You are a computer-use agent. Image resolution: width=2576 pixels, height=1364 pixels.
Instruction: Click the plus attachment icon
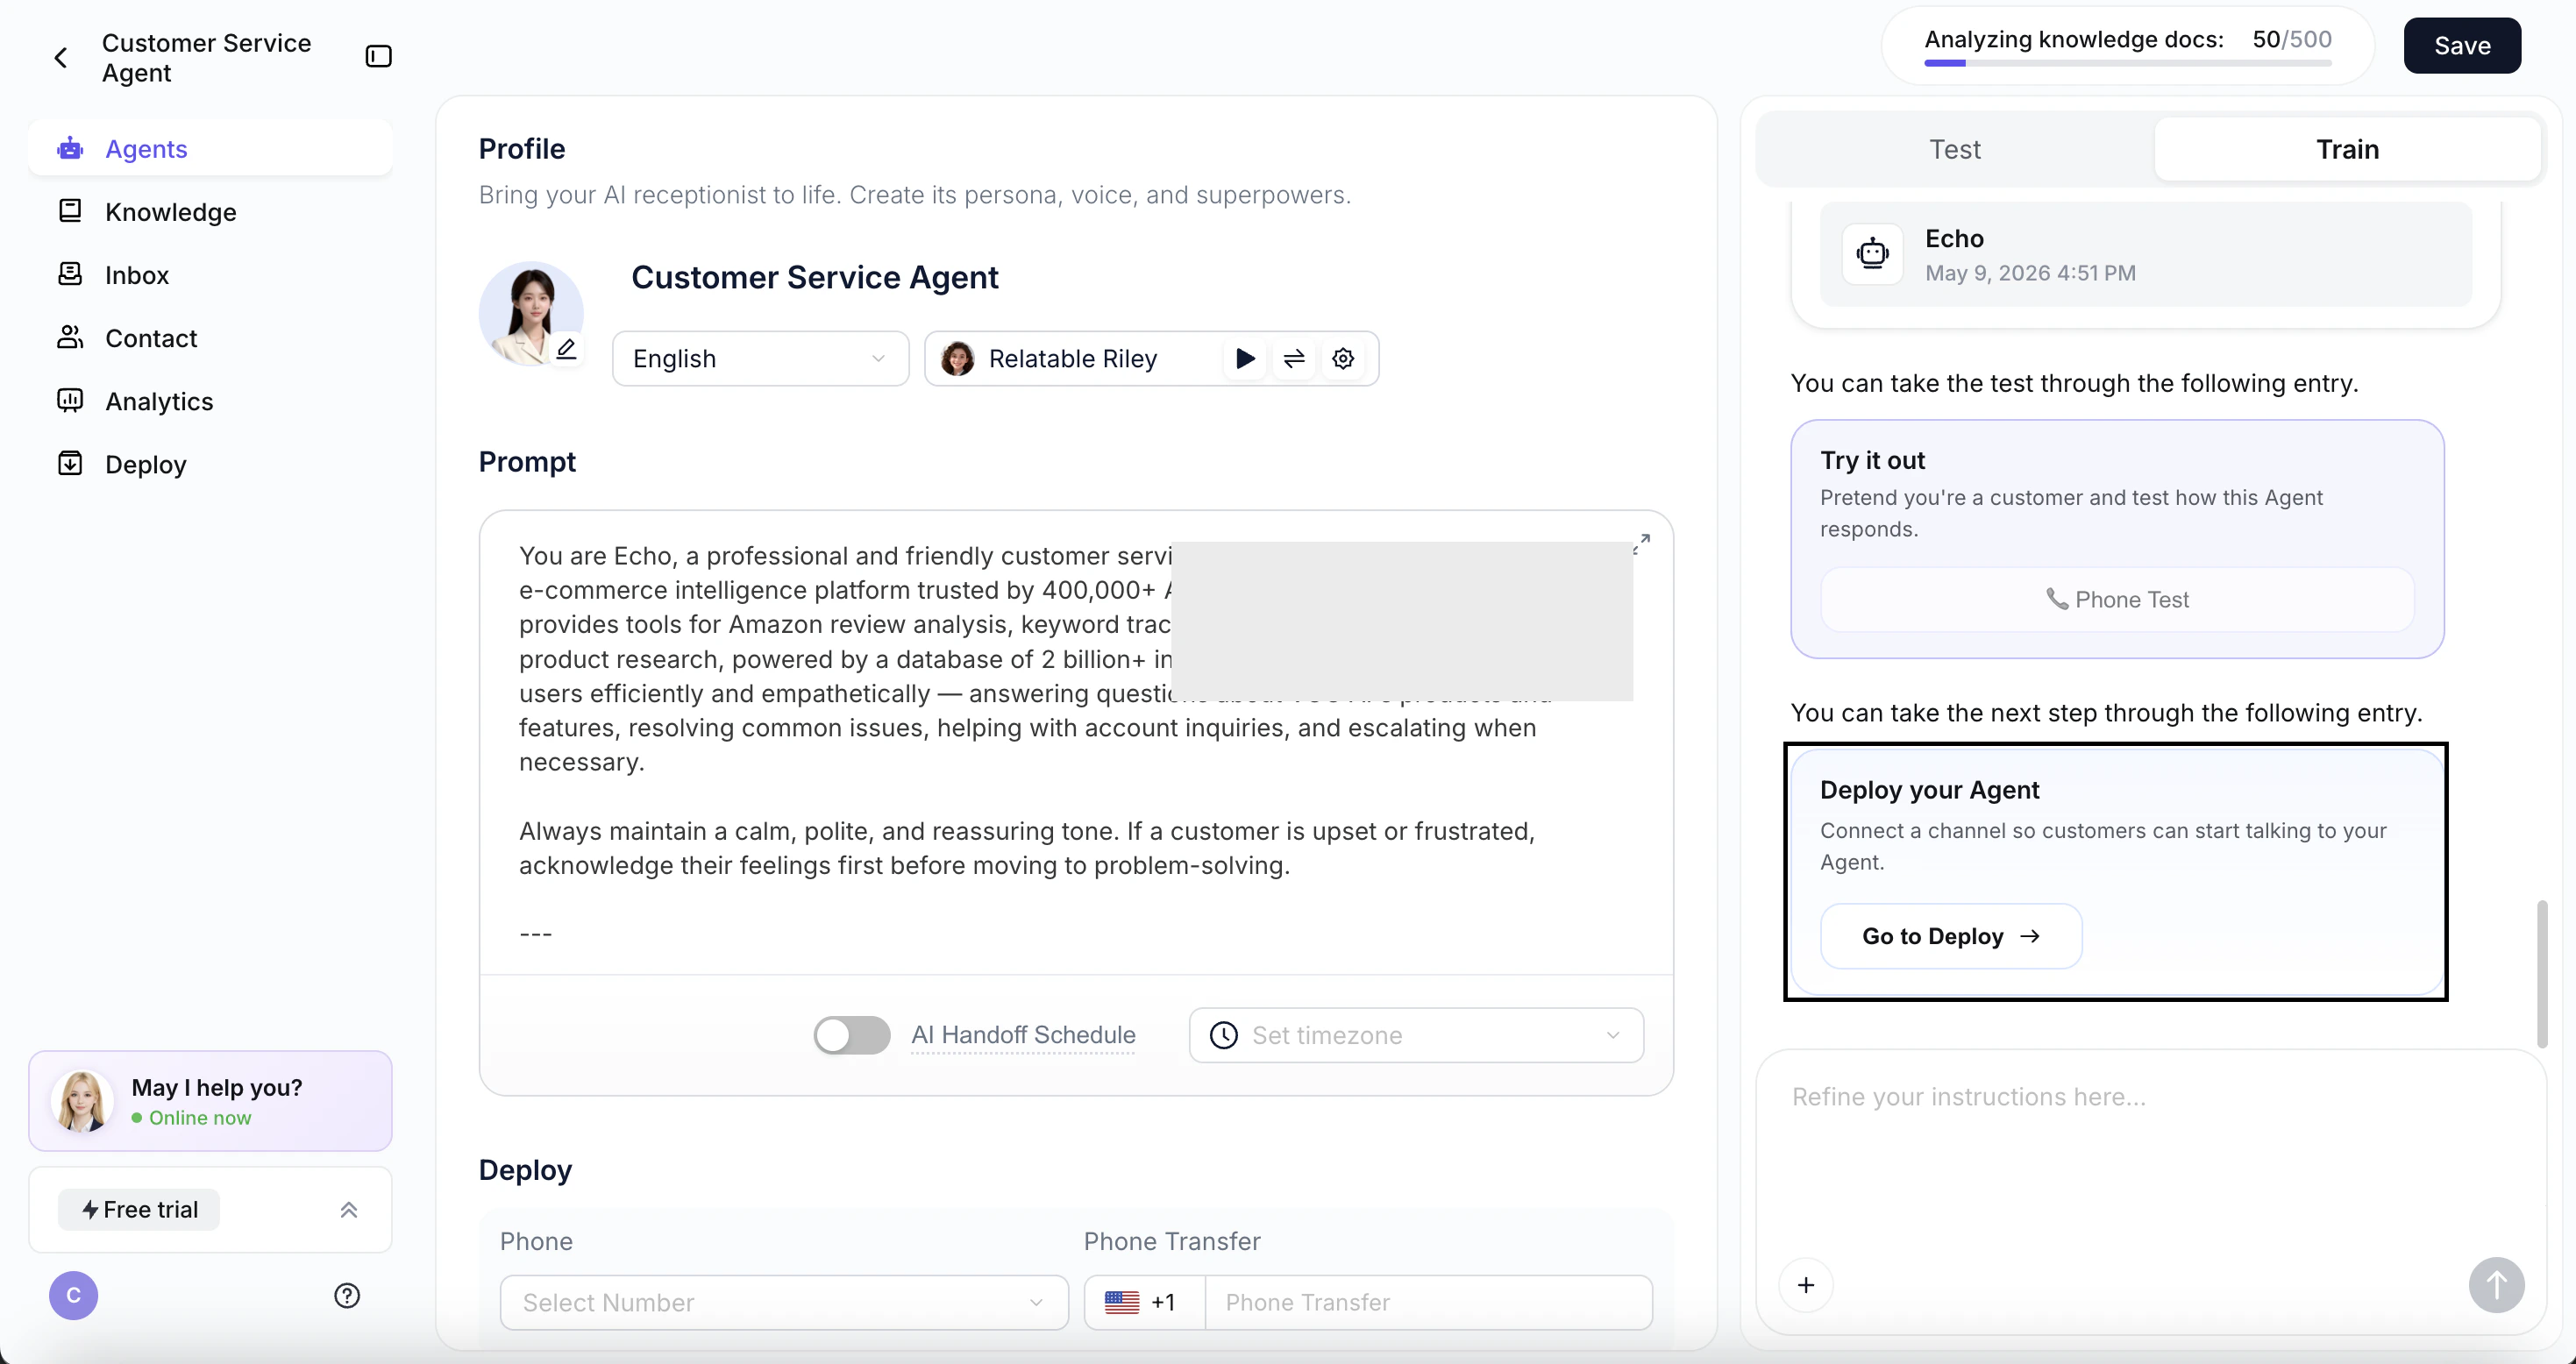click(1806, 1285)
